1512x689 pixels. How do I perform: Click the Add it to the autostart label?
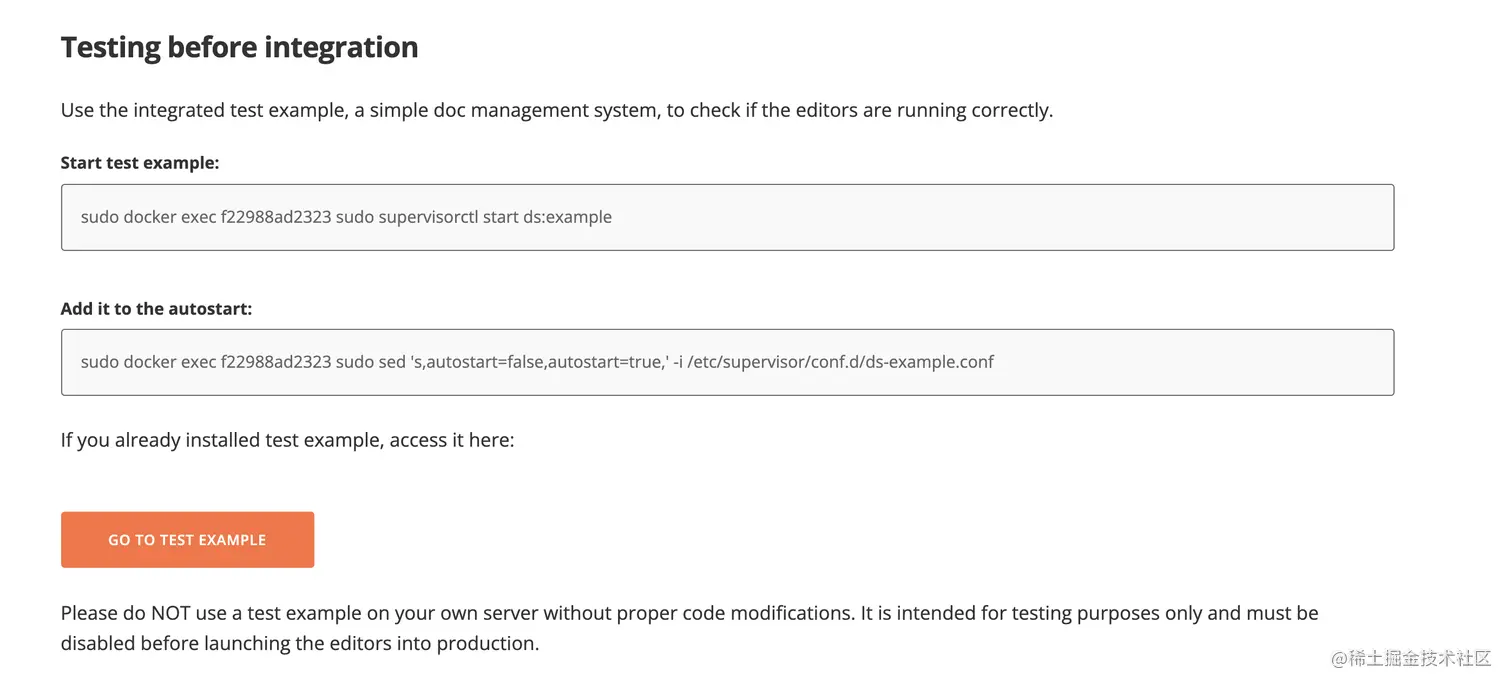tap(155, 308)
